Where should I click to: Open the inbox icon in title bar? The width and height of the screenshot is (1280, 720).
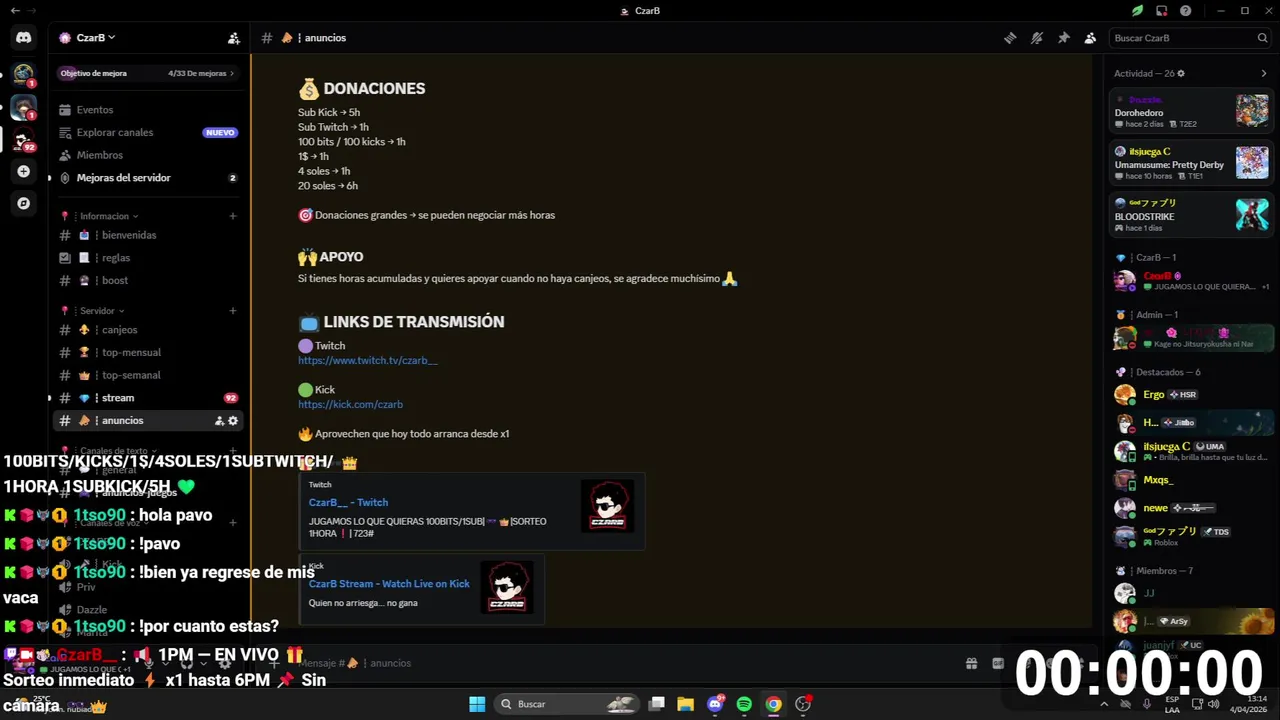(1161, 11)
